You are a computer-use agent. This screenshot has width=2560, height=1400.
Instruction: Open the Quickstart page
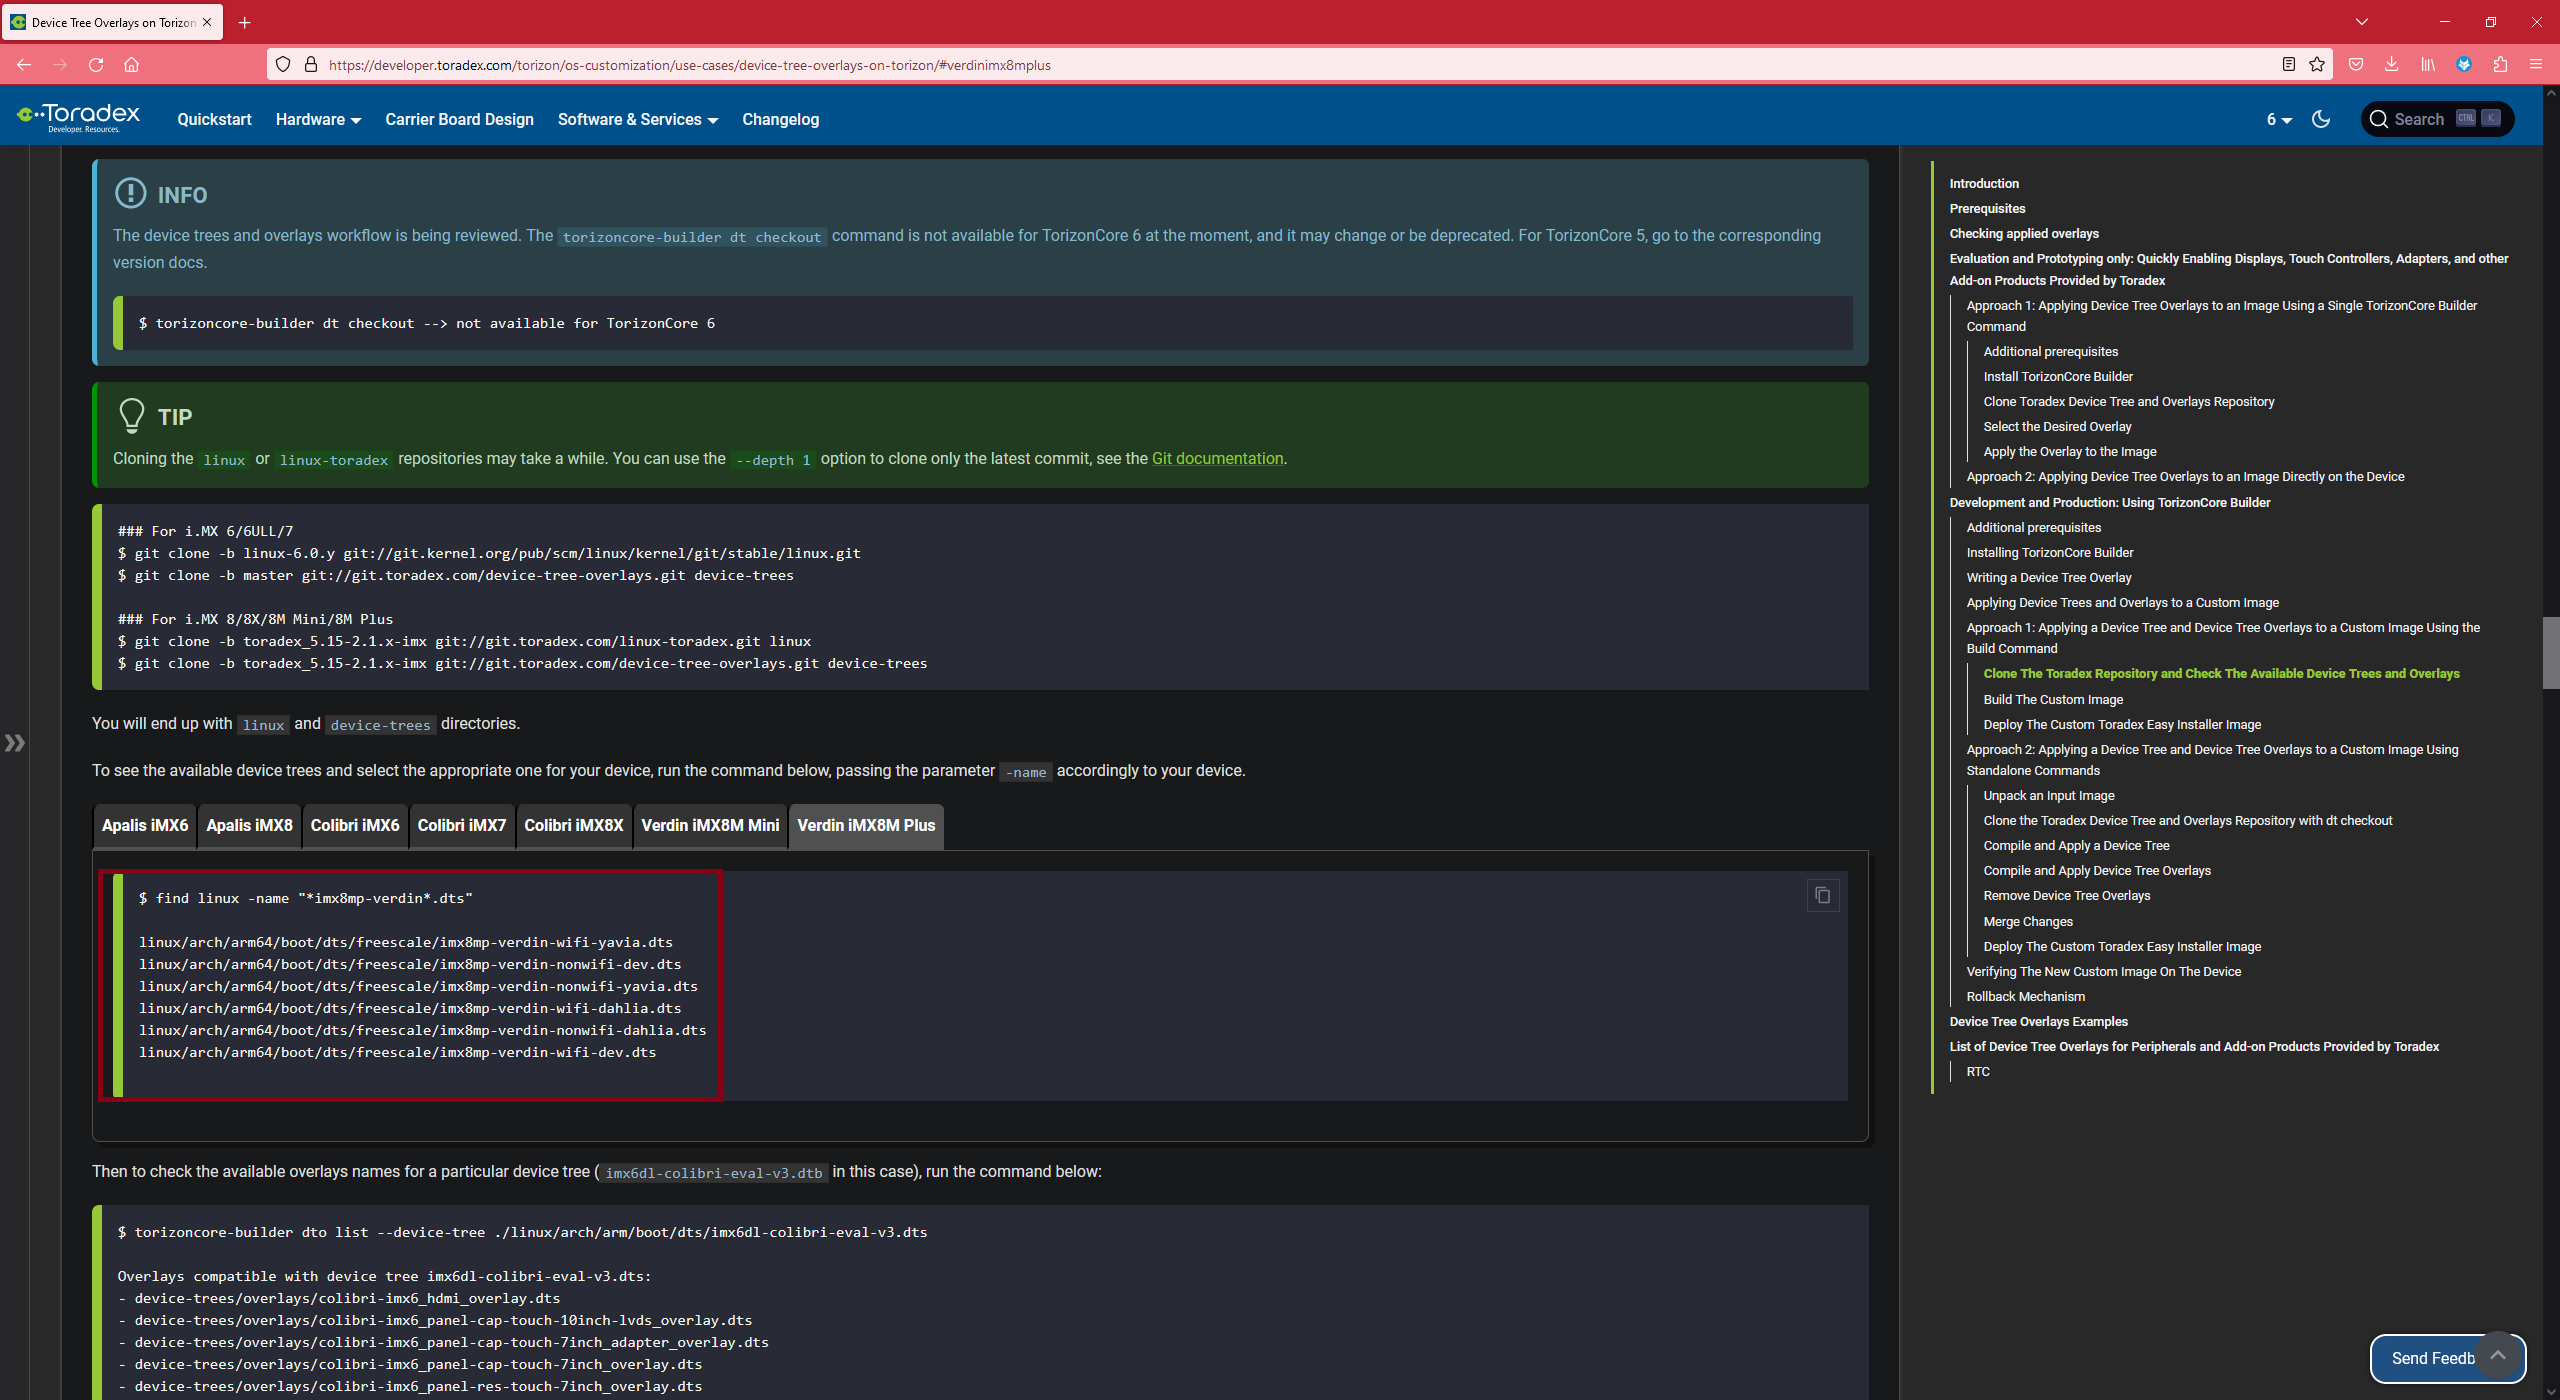[214, 119]
